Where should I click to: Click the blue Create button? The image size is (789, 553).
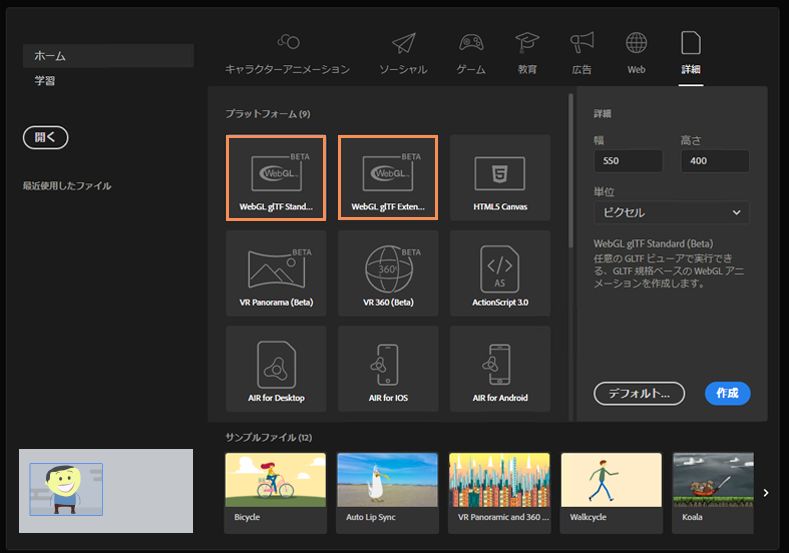[728, 393]
